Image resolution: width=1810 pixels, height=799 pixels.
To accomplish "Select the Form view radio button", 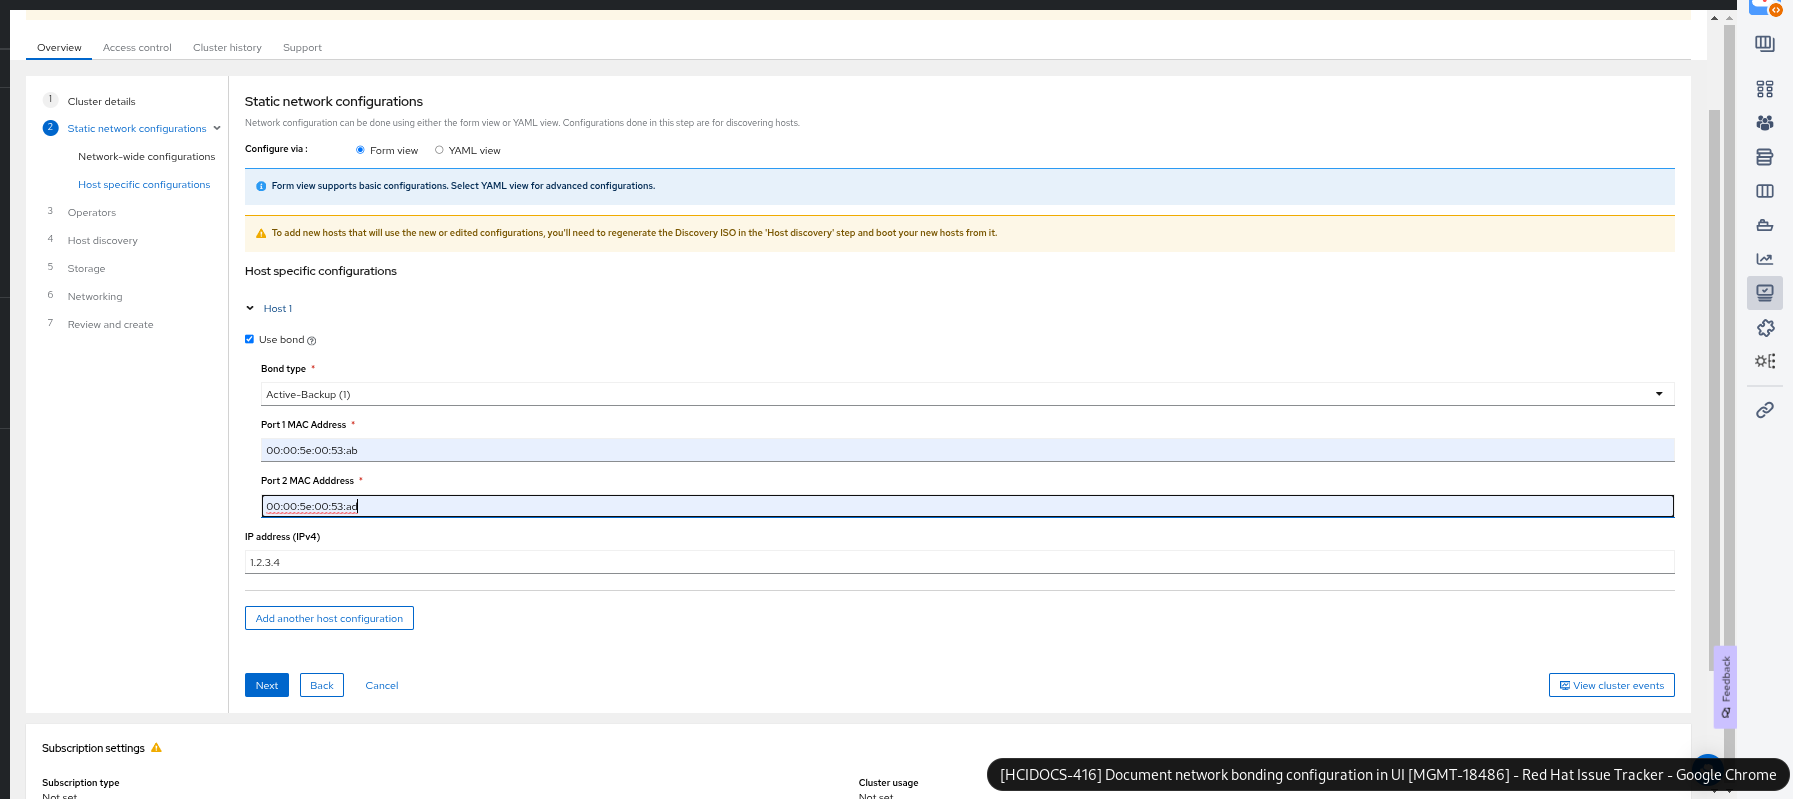I will [360, 150].
